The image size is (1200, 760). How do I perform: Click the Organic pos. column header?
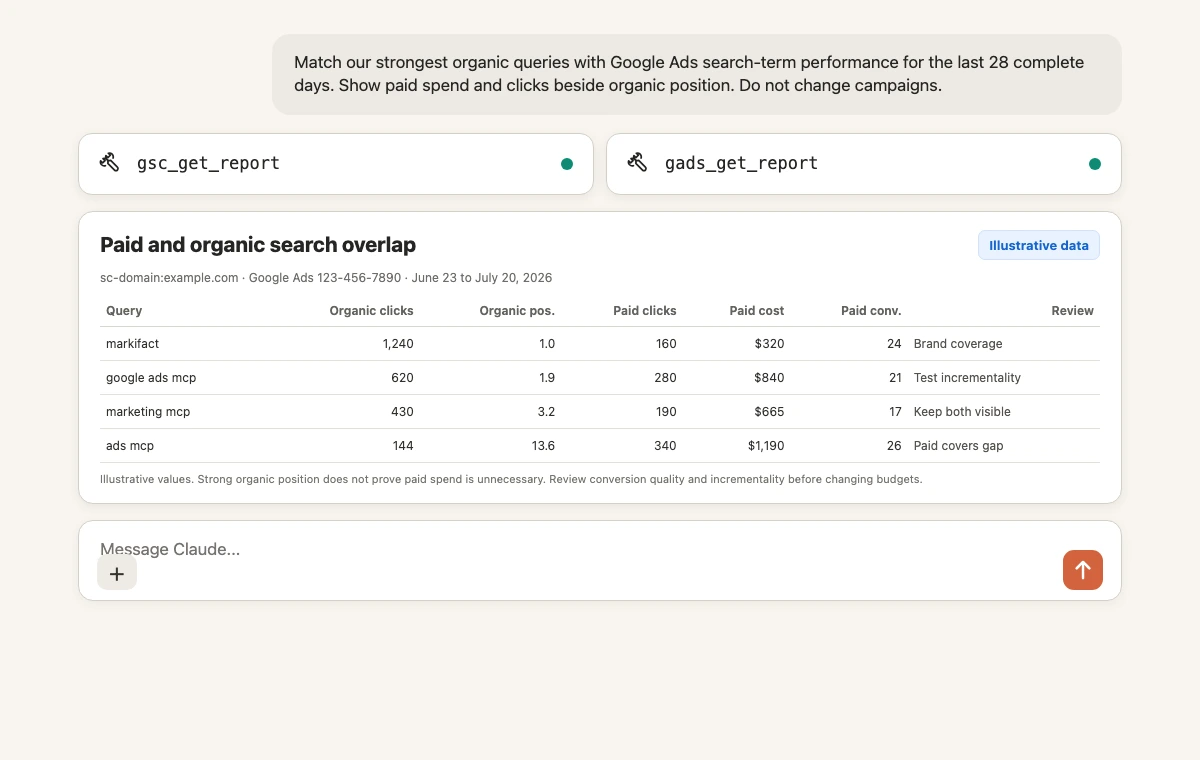(x=517, y=311)
